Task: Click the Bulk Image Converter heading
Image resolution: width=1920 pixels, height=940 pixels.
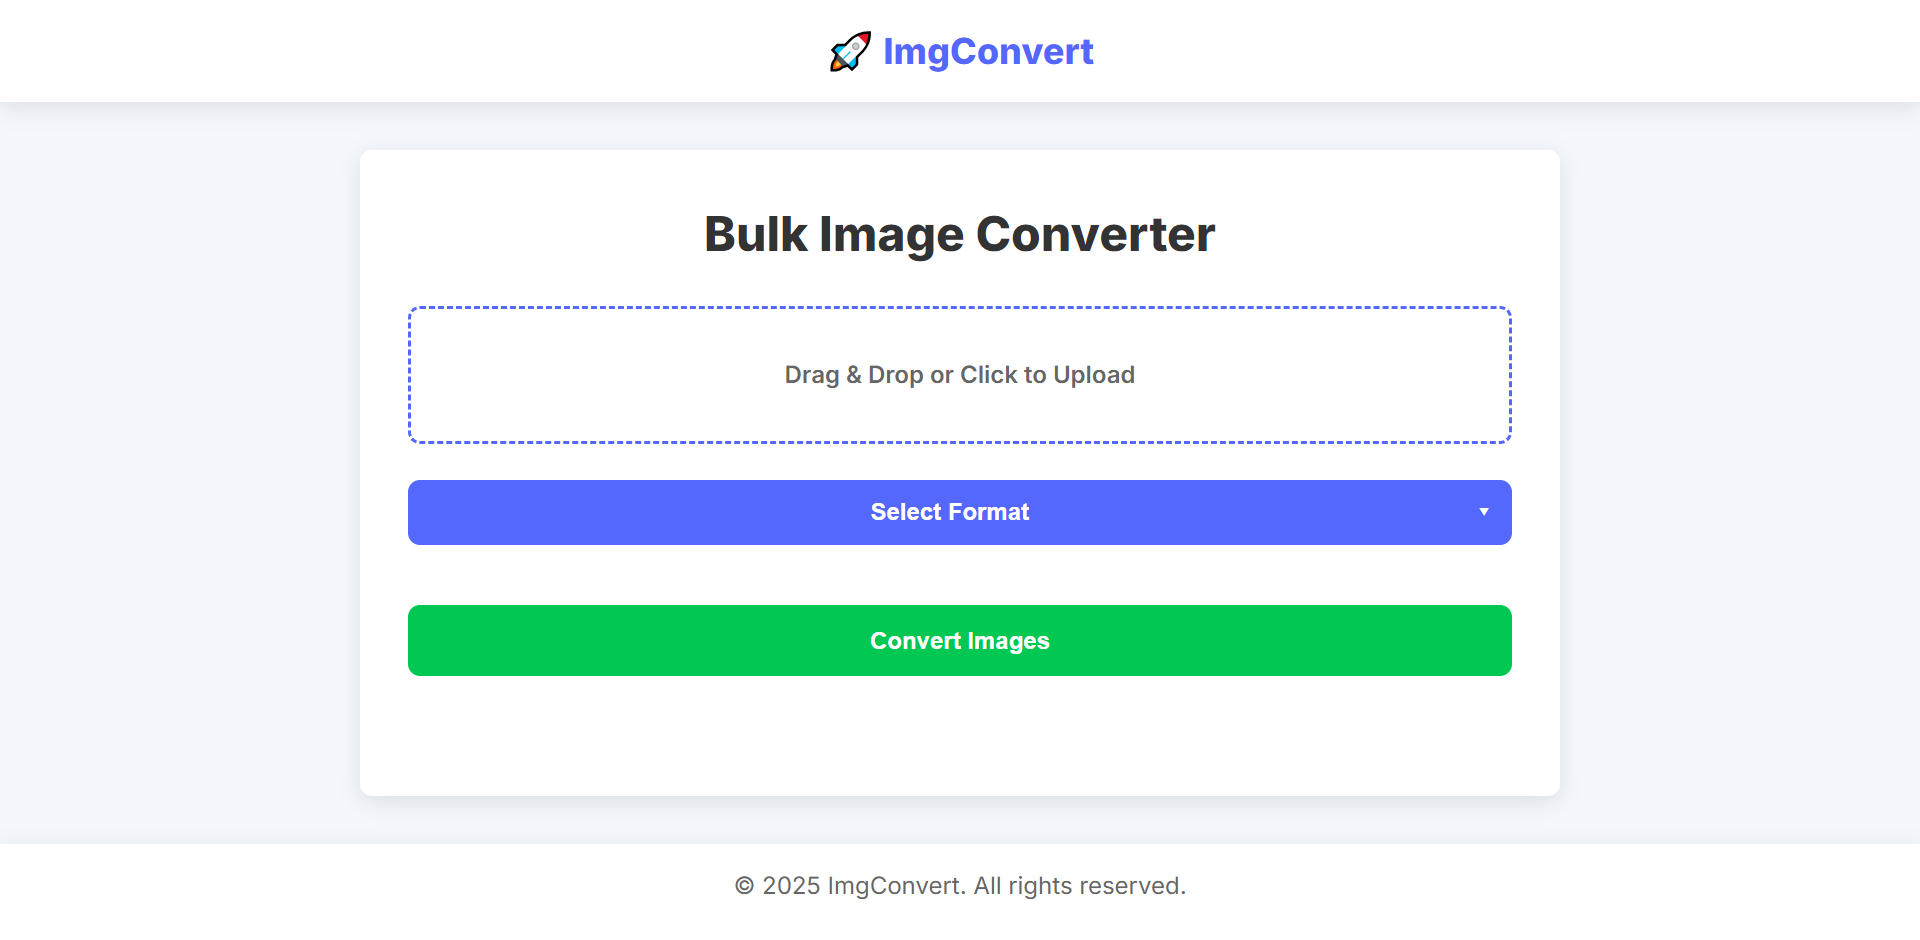Action: point(959,235)
